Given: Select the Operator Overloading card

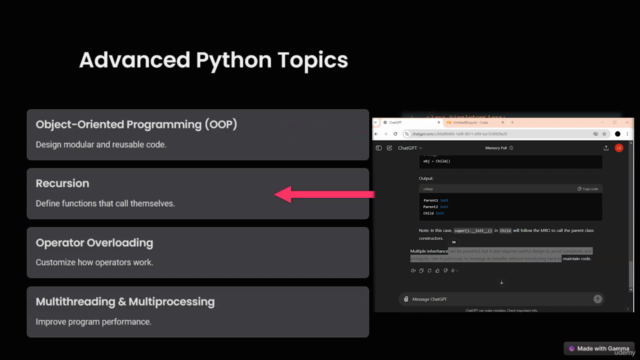Looking at the screenshot, I should 198,253.
